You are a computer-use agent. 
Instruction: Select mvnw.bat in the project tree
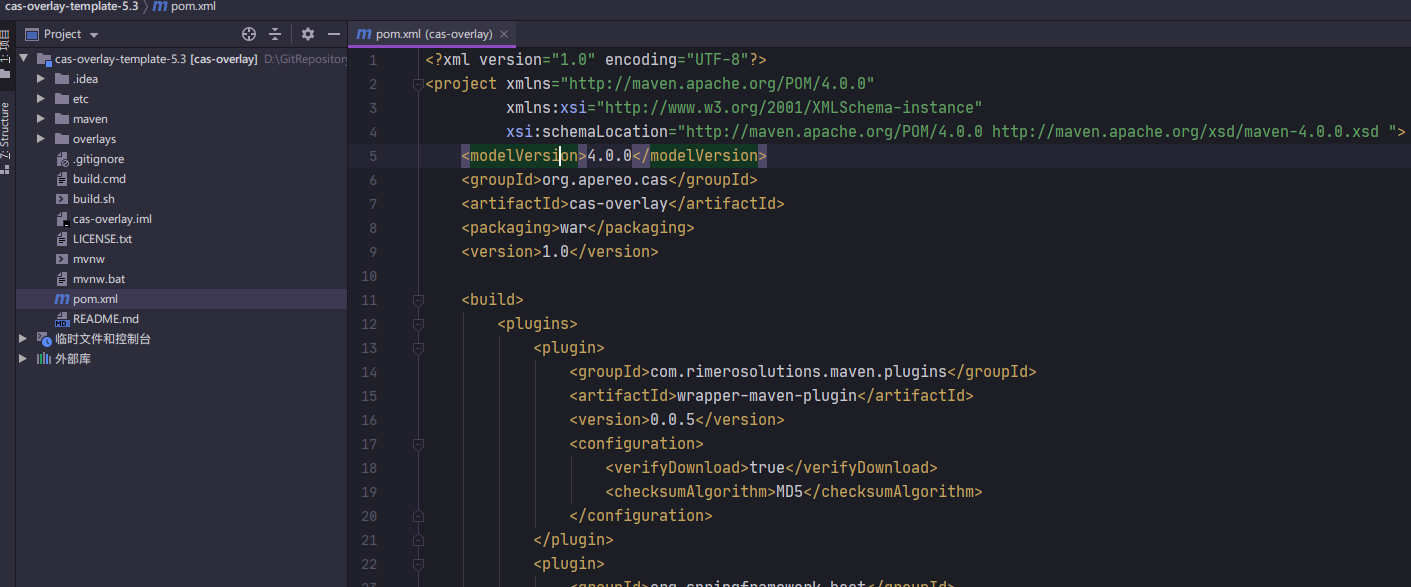[99, 279]
